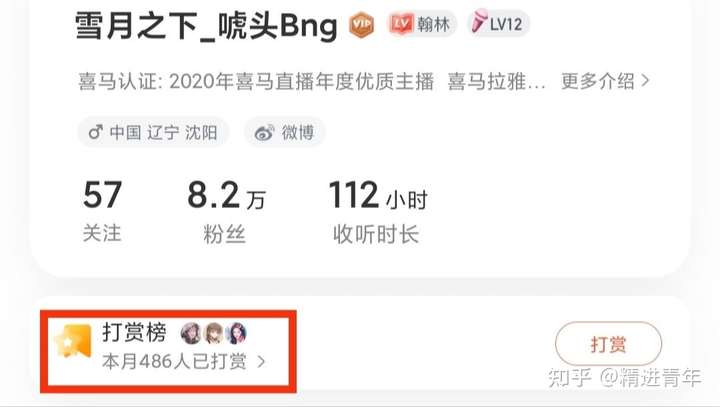Tap the gold star 打赏榜 ribbon icon
The height and width of the screenshot is (407, 720).
click(73, 341)
